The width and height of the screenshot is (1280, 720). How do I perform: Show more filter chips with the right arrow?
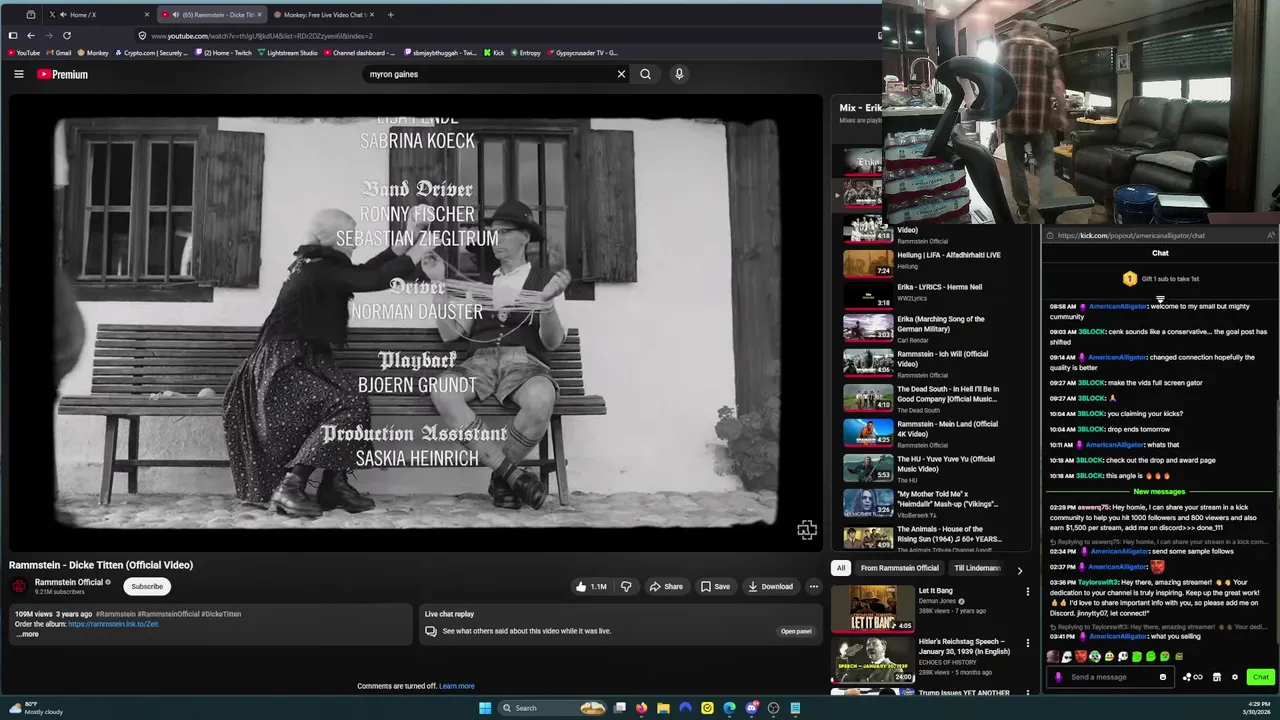(x=1019, y=570)
